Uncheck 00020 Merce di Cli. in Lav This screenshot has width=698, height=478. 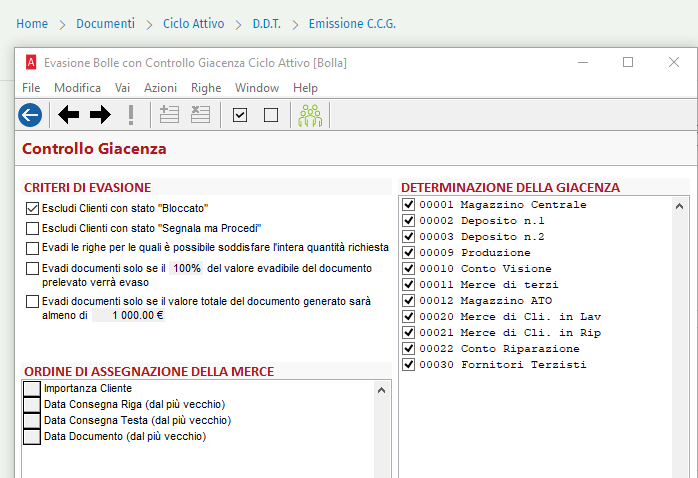(408, 316)
